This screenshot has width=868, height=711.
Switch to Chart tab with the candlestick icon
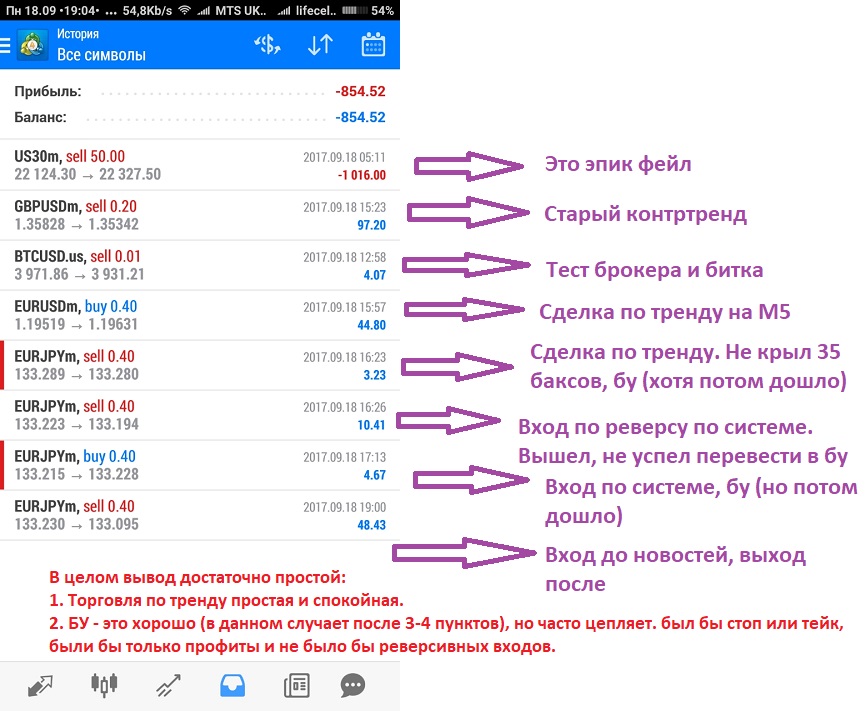(x=104, y=685)
